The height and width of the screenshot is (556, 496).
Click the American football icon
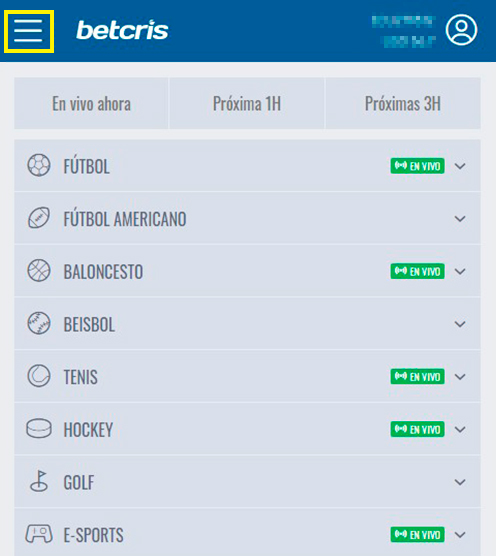39,218
